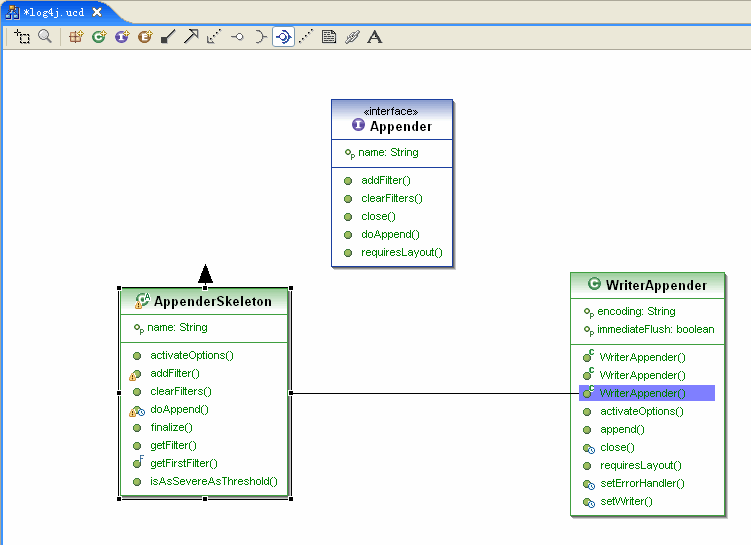
Task: Select the new class tool (green C)
Action: tap(99, 37)
